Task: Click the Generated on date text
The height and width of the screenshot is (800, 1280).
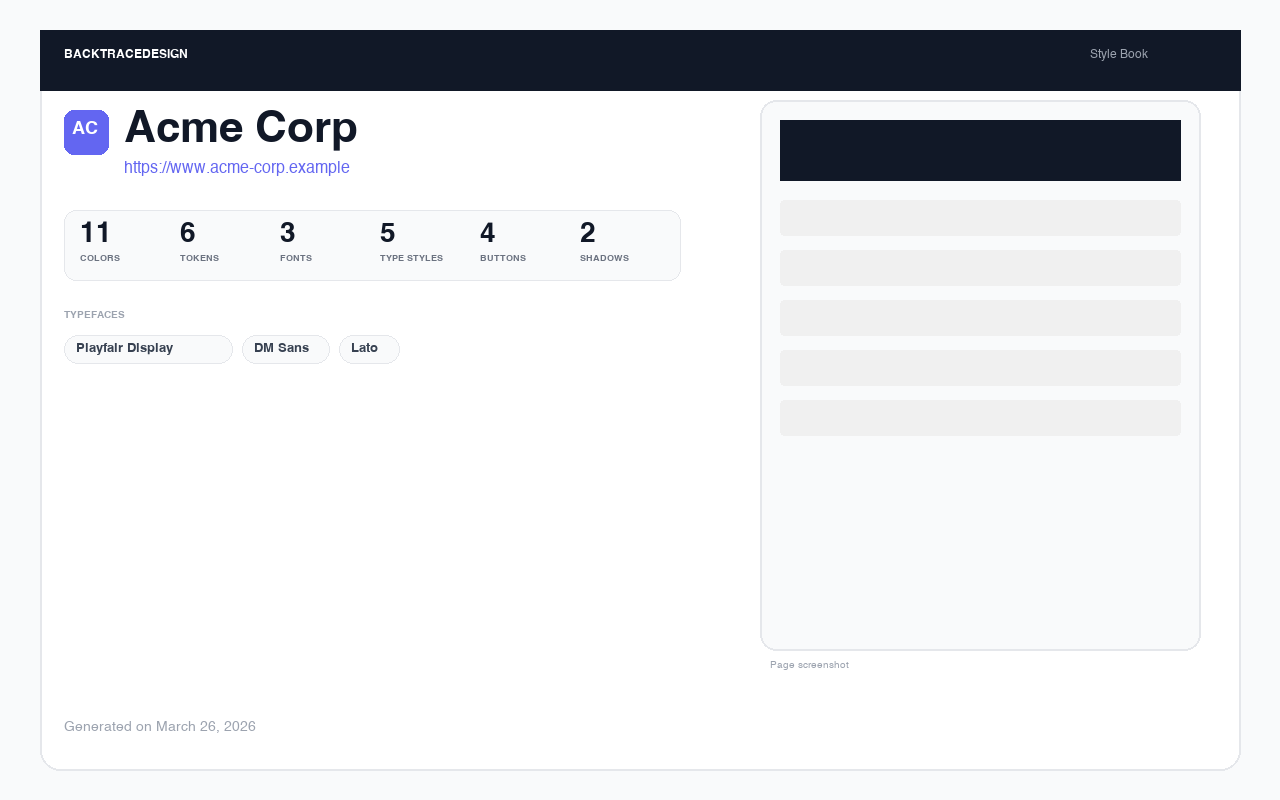Action: [x=160, y=726]
